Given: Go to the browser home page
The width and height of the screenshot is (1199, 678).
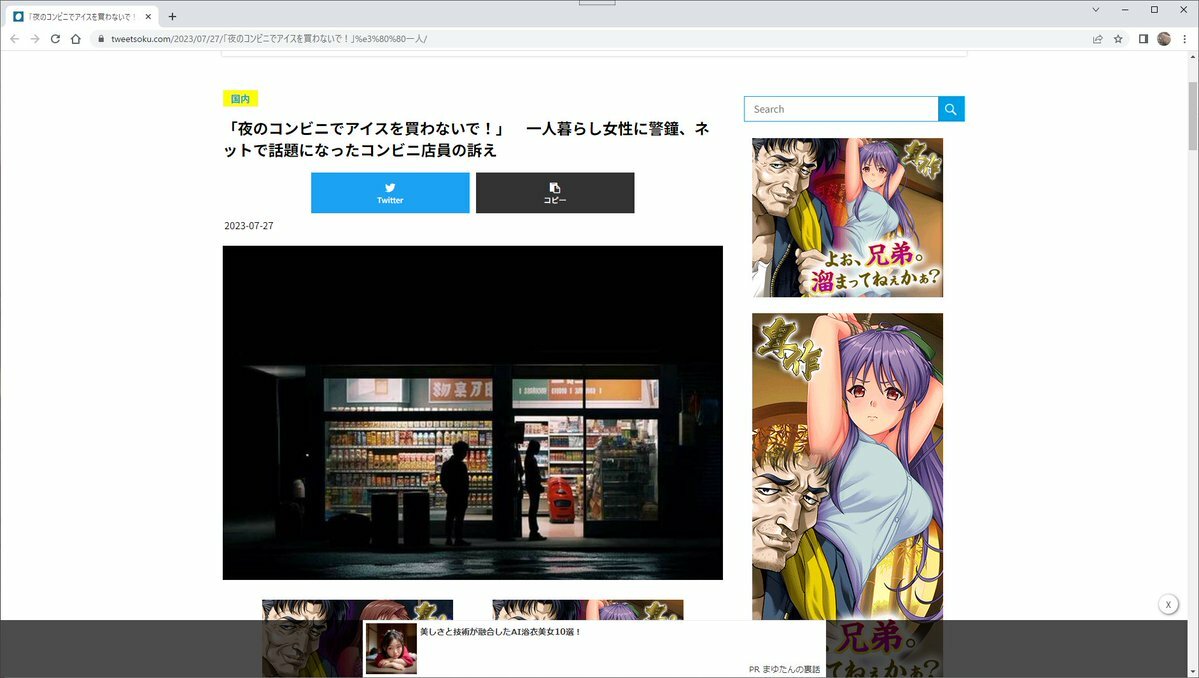Looking at the screenshot, I should [x=76, y=39].
